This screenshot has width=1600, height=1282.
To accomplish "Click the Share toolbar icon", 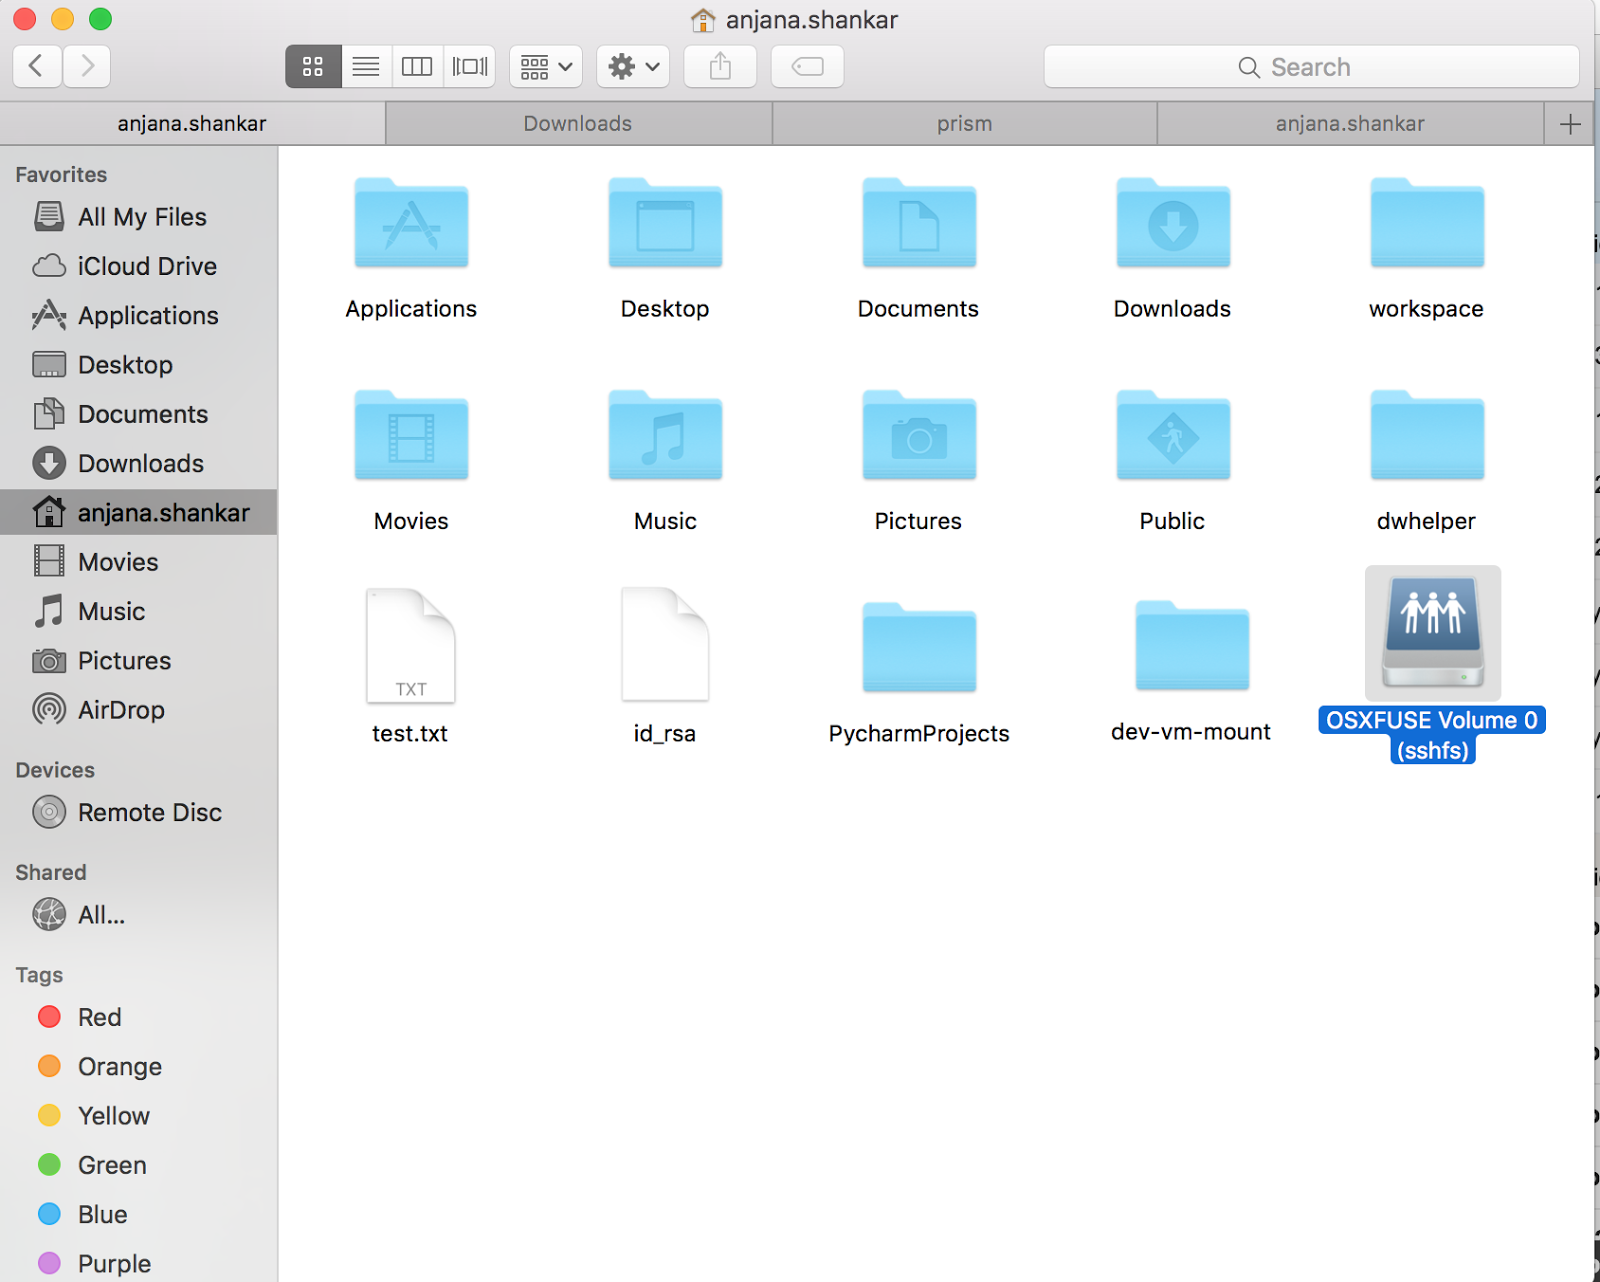I will (720, 67).
